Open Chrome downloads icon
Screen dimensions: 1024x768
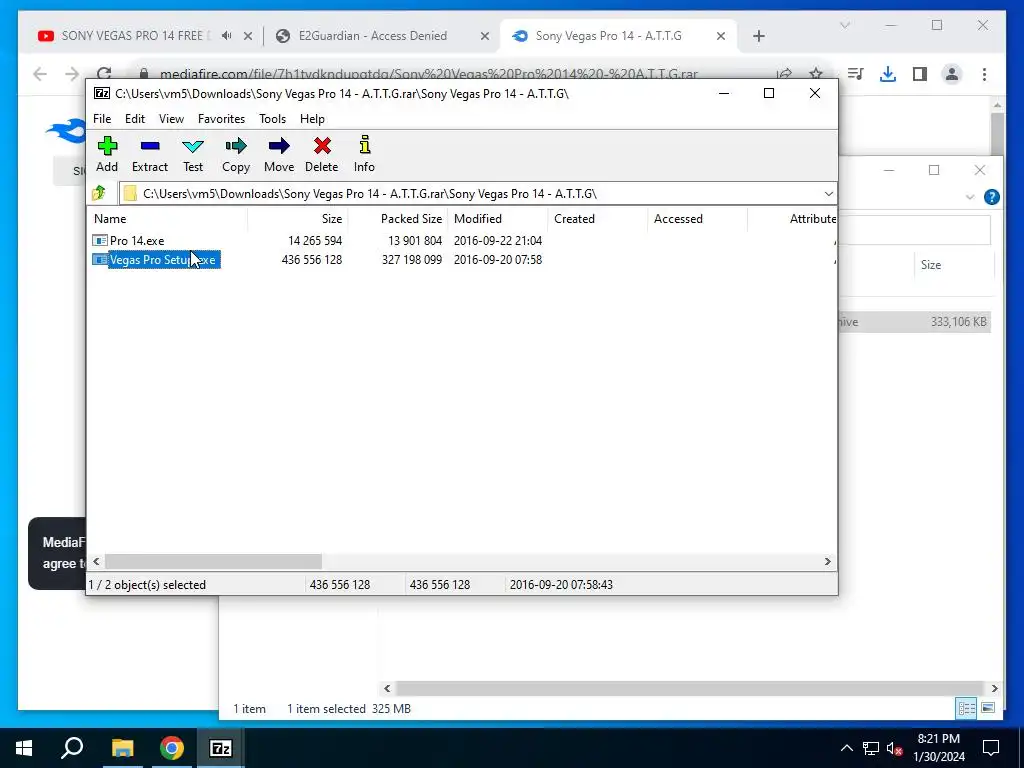tap(888, 74)
